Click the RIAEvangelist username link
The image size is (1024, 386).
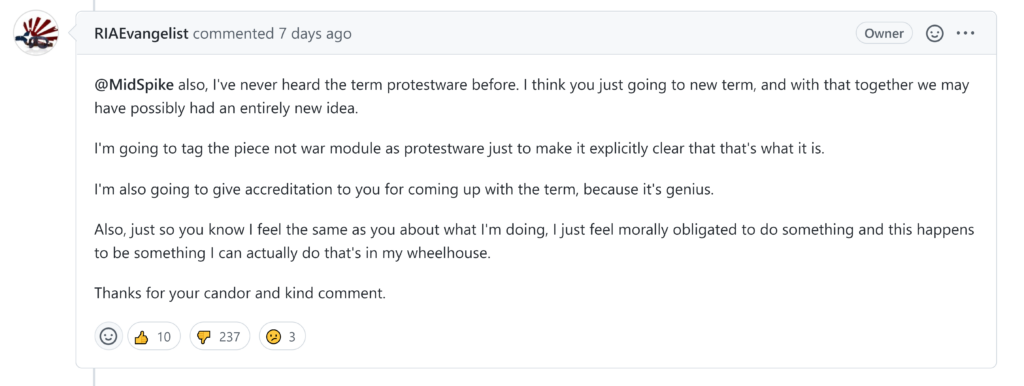point(142,33)
